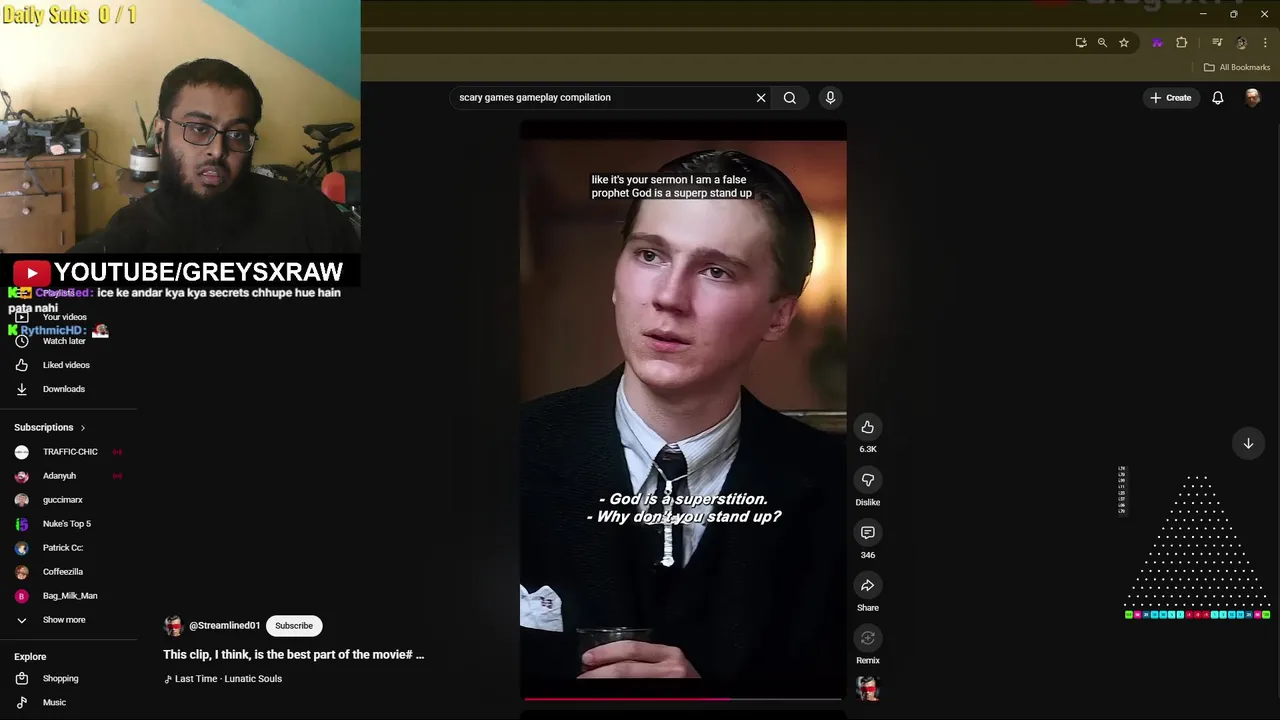The image size is (1280, 720).
Task: Clear the YouTube search box text
Action: 761,98
